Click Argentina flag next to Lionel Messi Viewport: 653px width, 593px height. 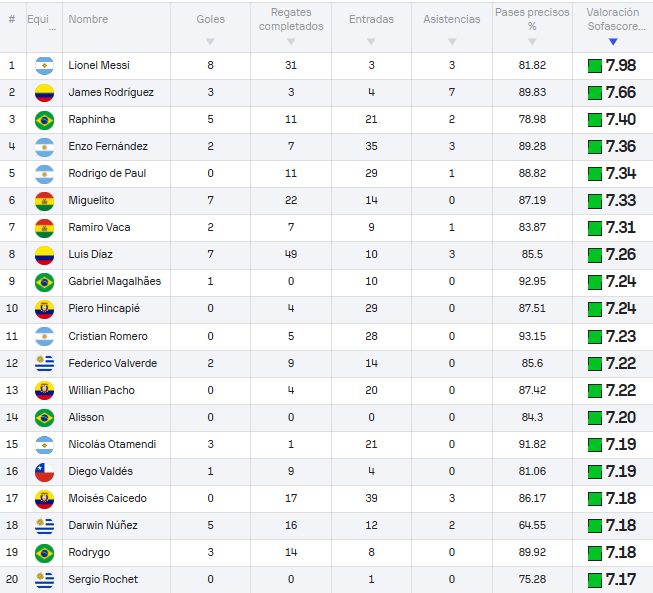pyautogui.click(x=44, y=66)
